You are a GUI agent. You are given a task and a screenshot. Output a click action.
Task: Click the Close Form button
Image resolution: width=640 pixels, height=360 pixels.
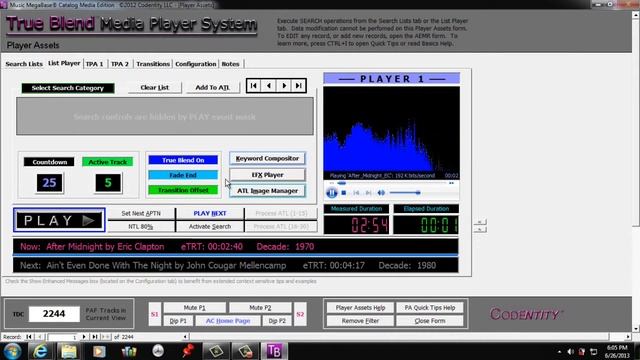(x=430, y=321)
